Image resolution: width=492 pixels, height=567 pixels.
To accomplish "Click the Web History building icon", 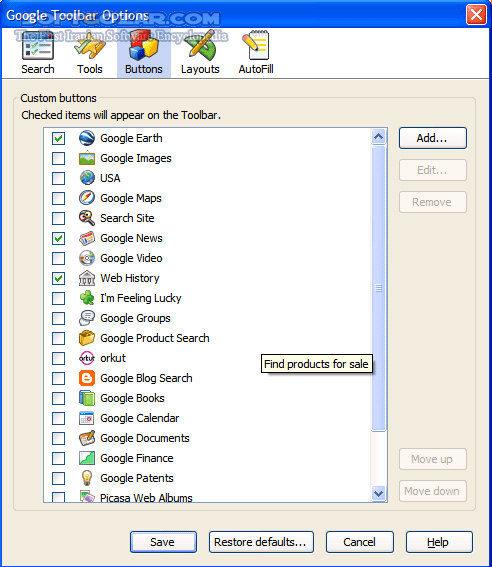I will pos(87,278).
